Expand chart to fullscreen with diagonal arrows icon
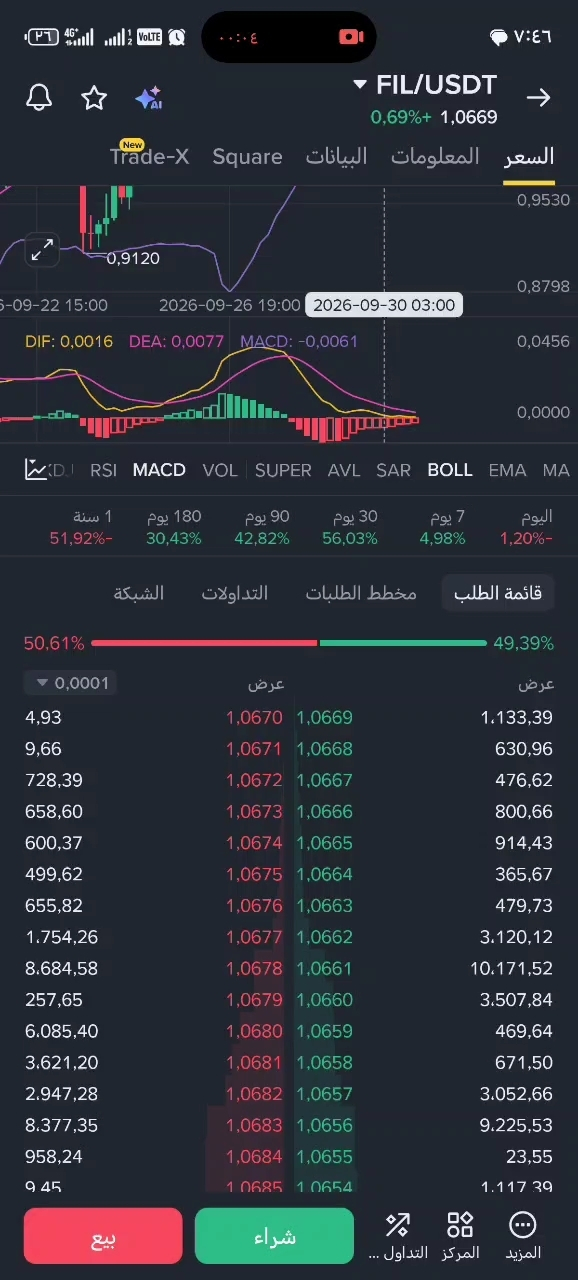This screenshot has height=1280, width=578. click(42, 250)
